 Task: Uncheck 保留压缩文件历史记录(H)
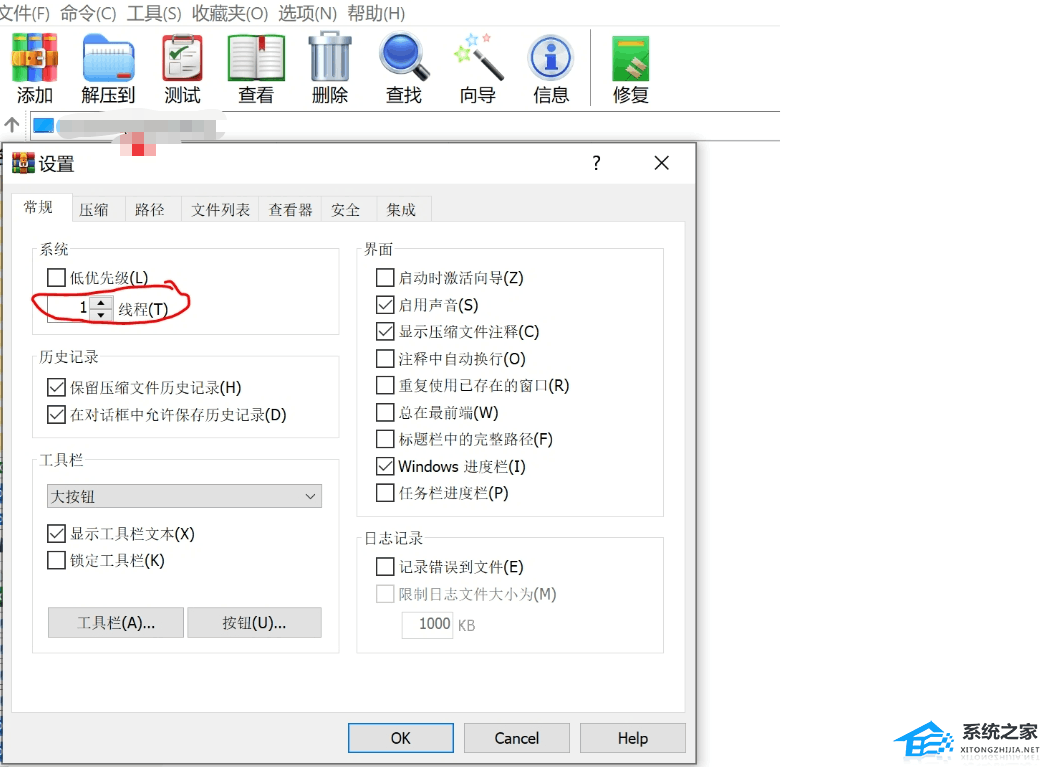56,388
